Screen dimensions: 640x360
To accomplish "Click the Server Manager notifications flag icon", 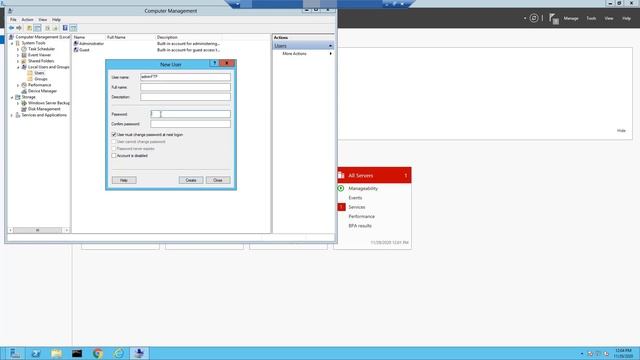I will coord(553,18).
